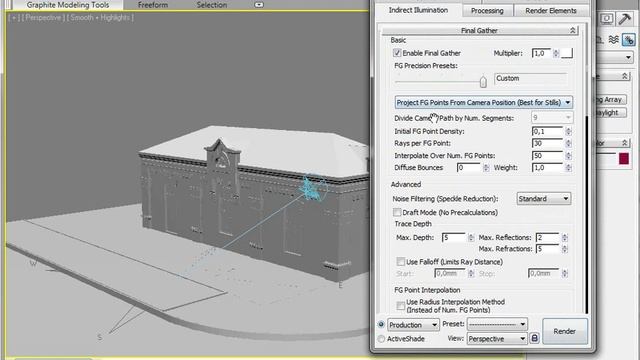Screen dimensions: 640x360
Task: Open the Divide Camera Path segments dropdown
Action: pyautogui.click(x=552, y=118)
